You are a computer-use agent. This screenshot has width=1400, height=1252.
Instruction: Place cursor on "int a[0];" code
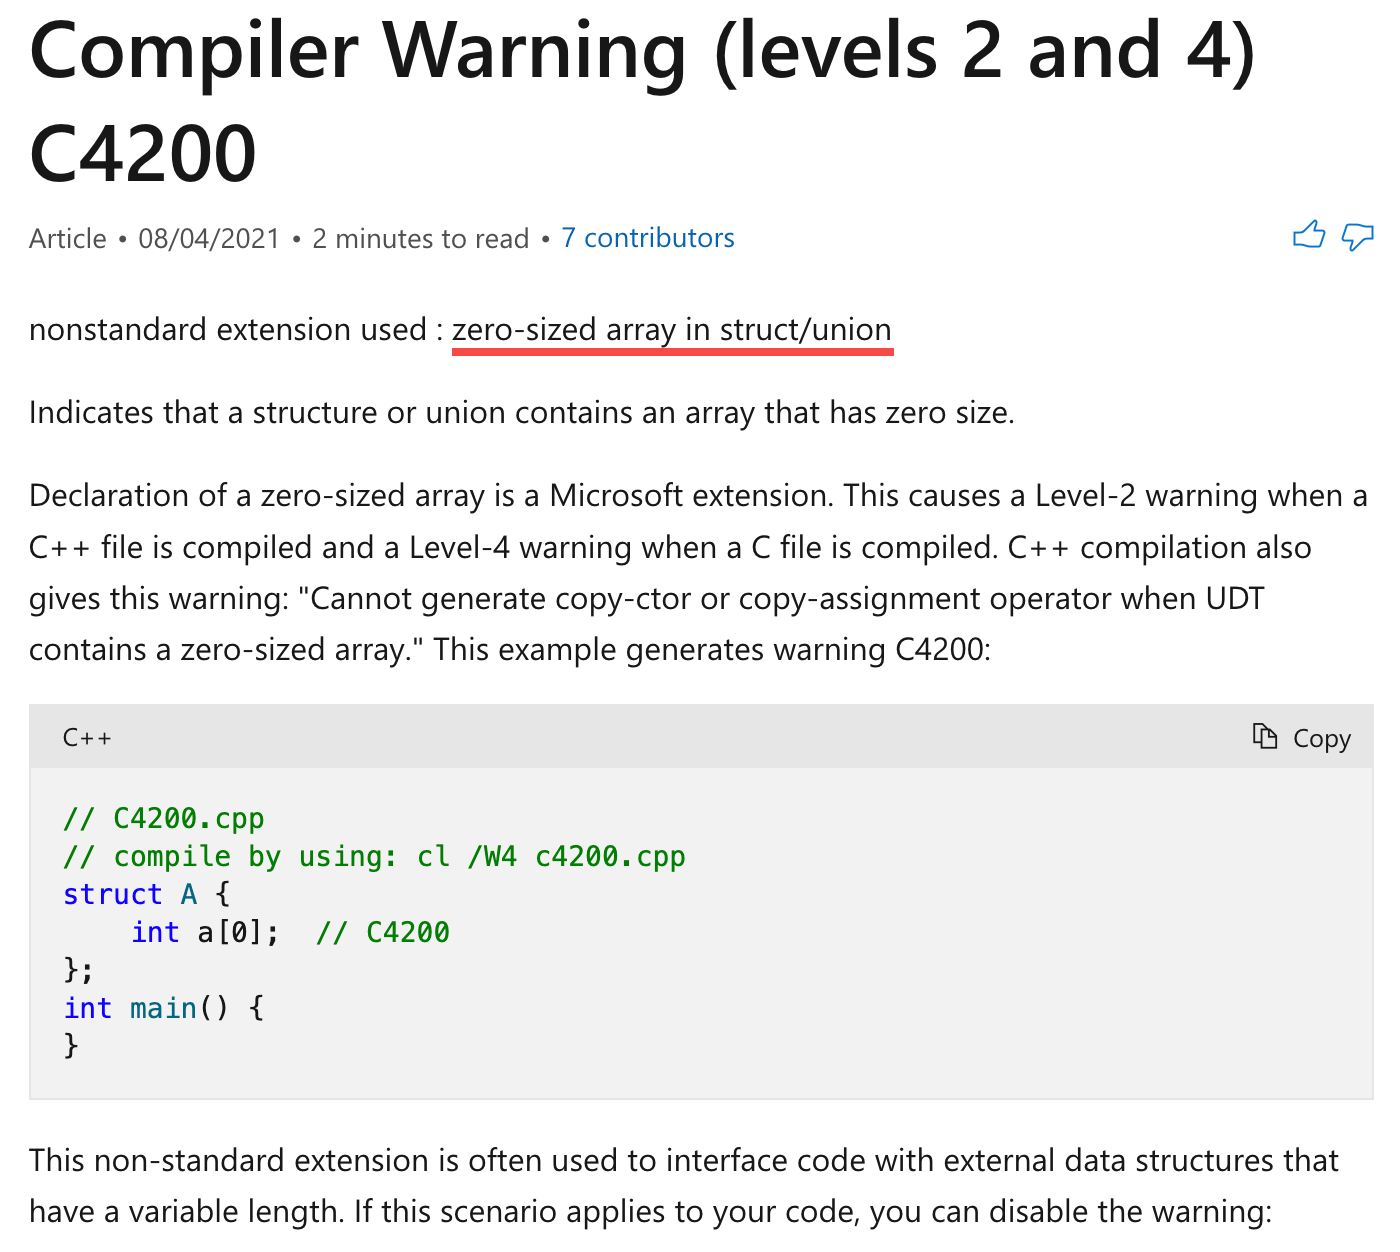coord(205,932)
